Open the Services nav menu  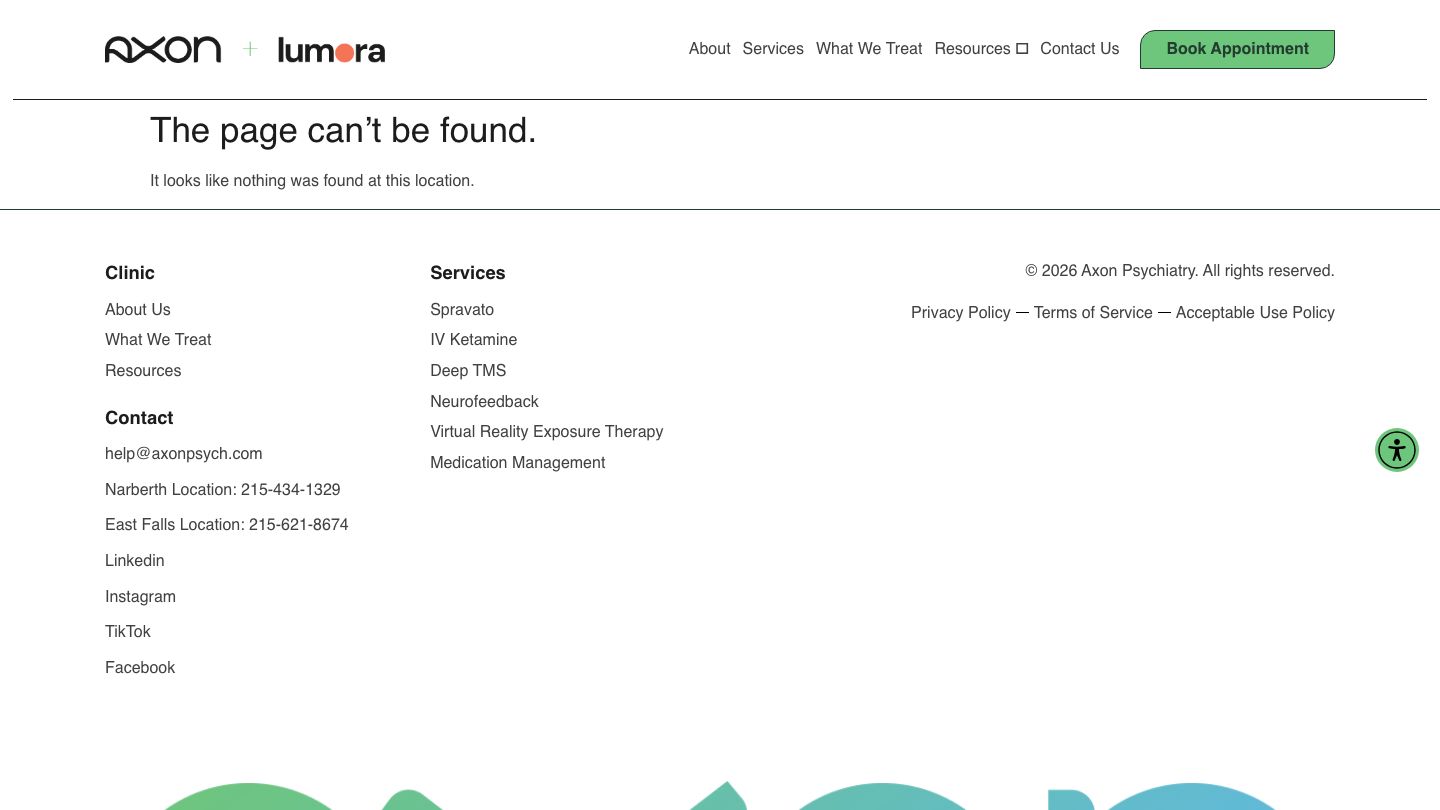point(772,49)
